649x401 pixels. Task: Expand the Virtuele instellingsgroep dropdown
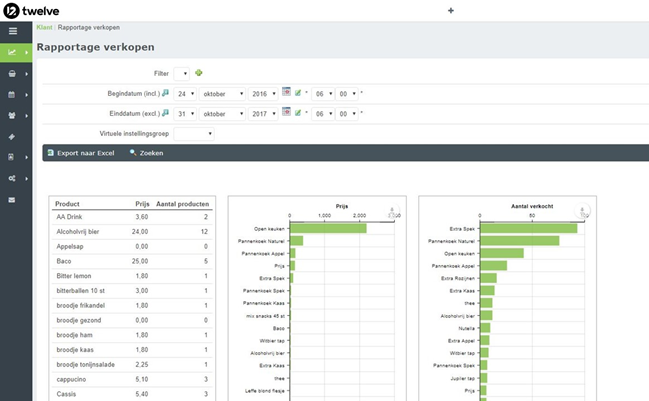pos(194,133)
